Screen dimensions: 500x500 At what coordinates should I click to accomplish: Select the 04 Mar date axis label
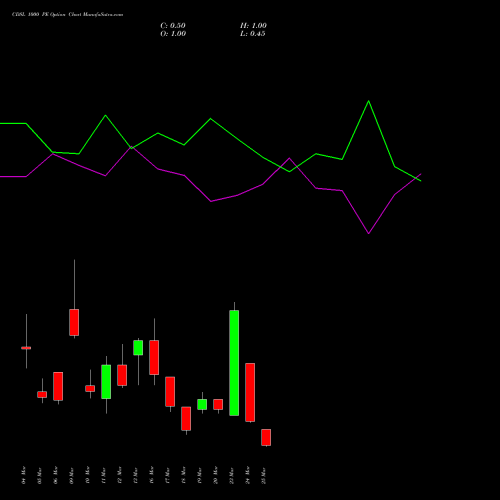[24, 475]
